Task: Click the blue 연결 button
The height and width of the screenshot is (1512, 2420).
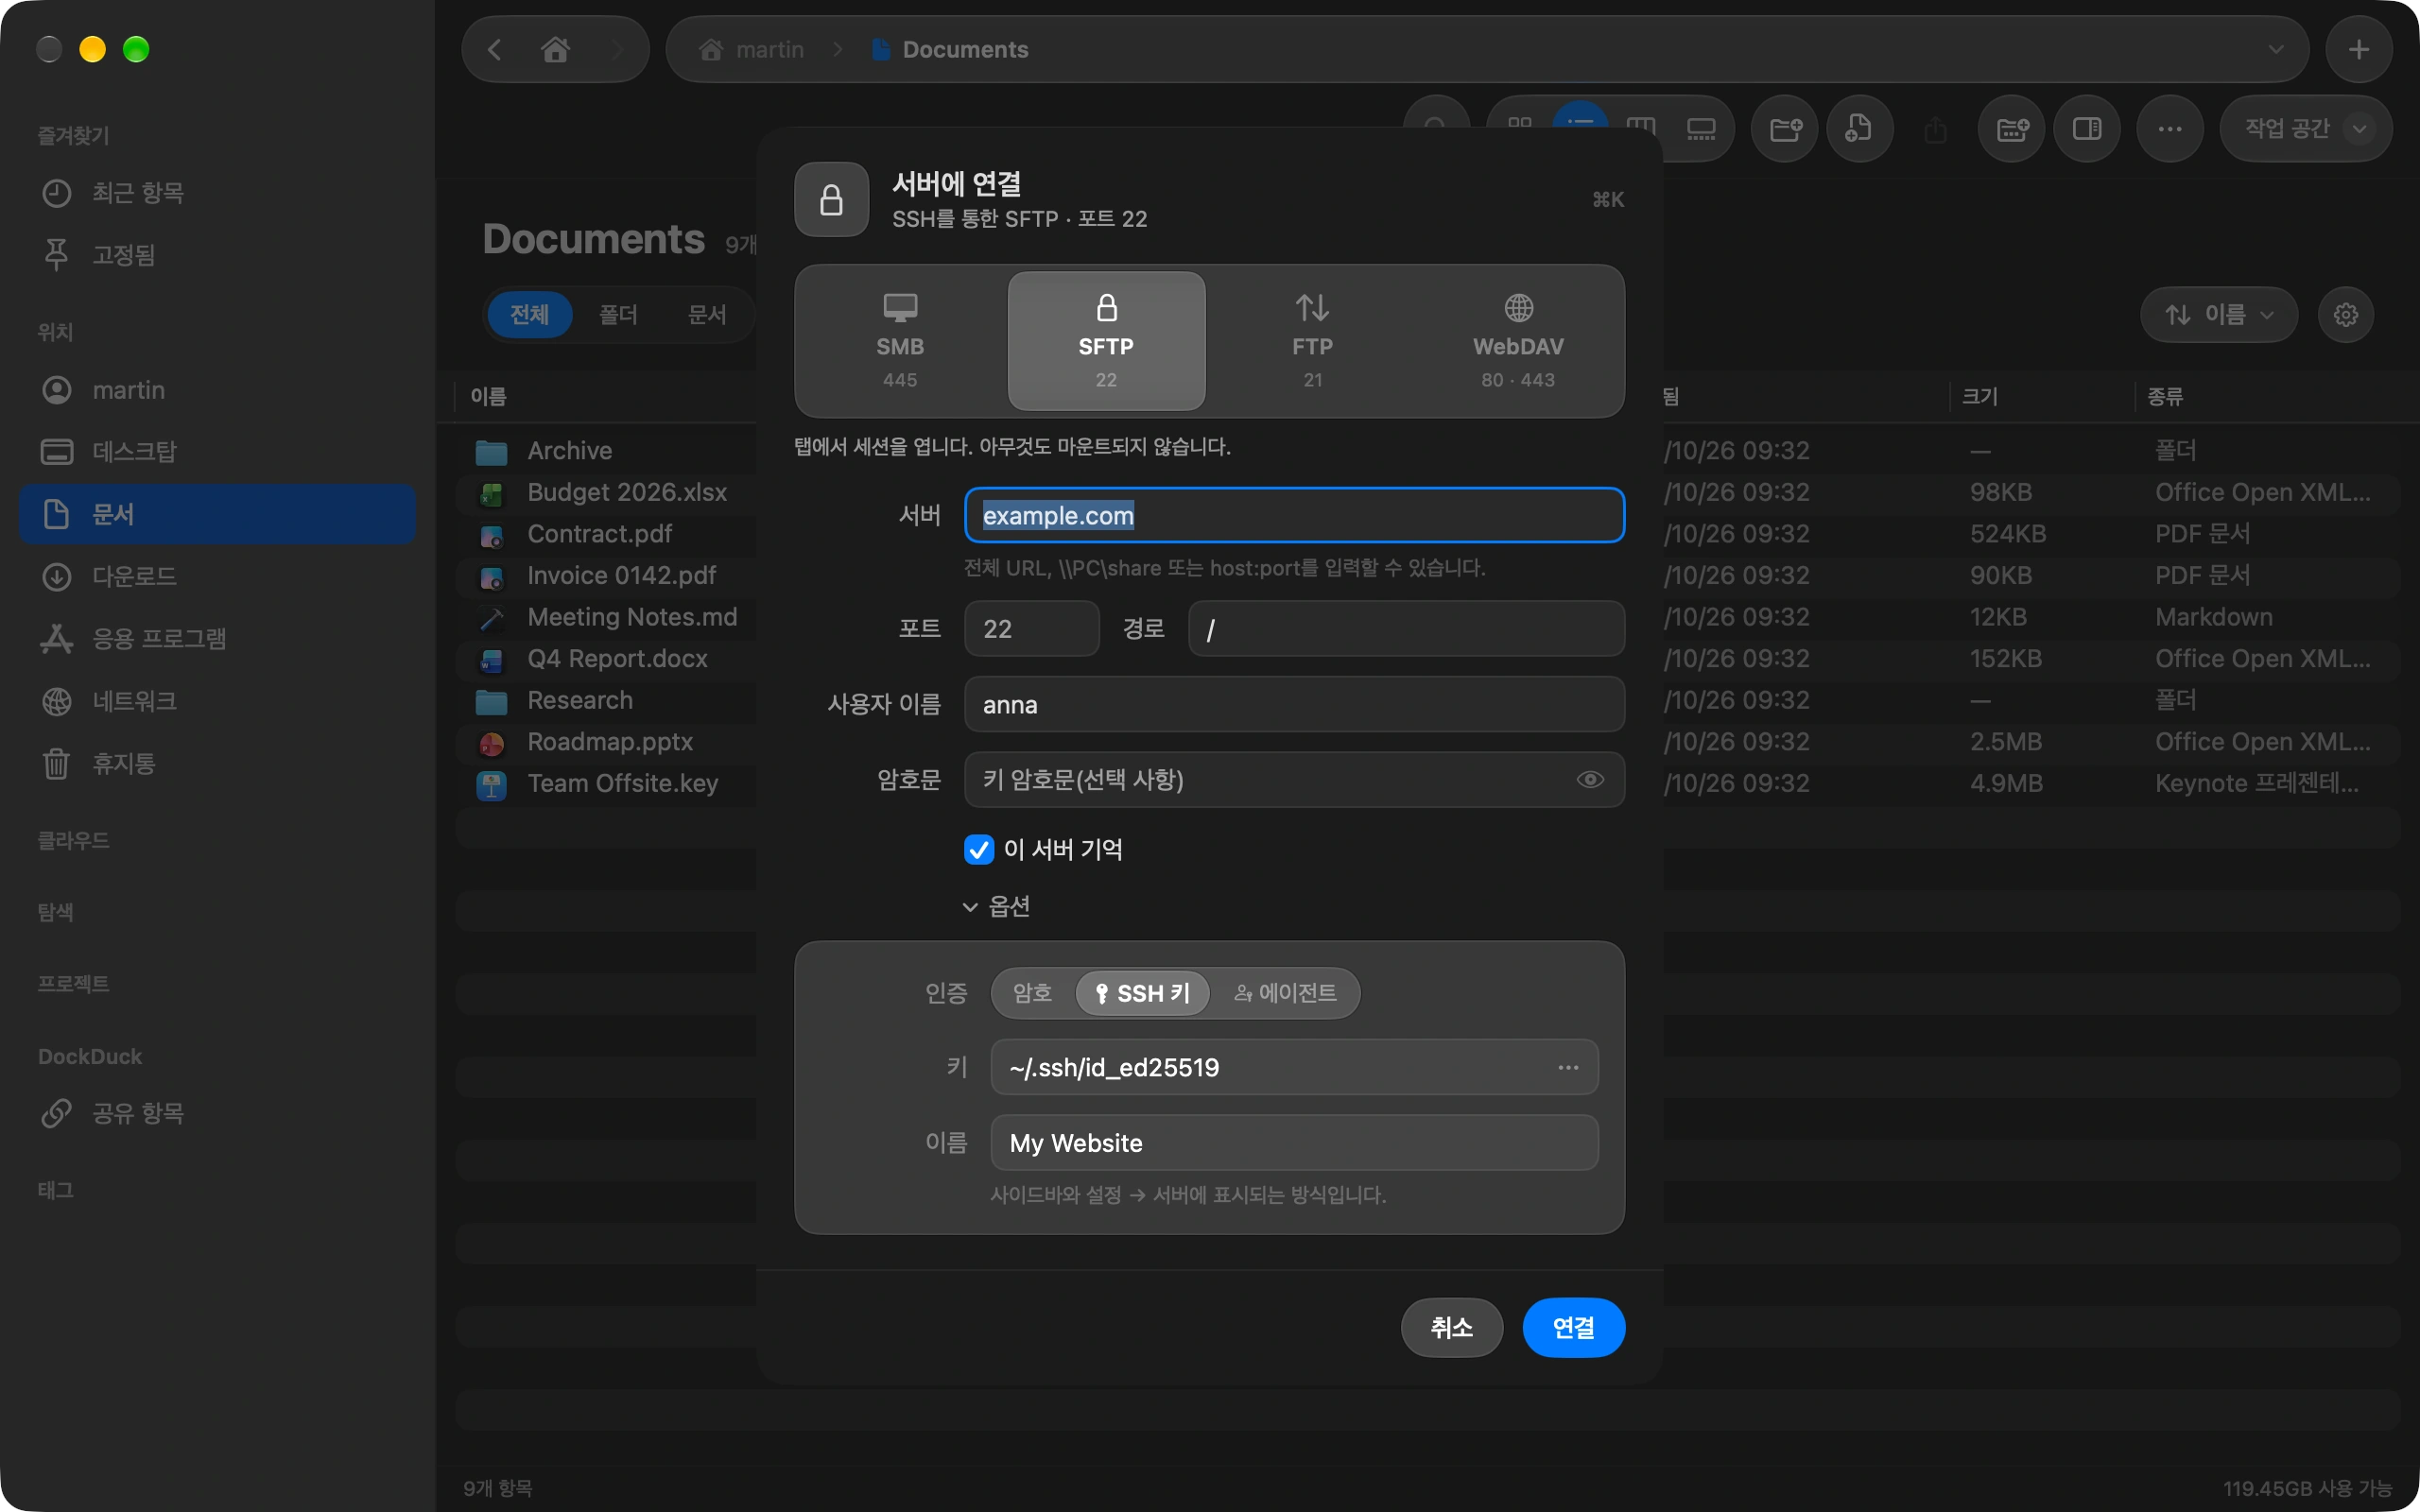Action: (x=1573, y=1327)
